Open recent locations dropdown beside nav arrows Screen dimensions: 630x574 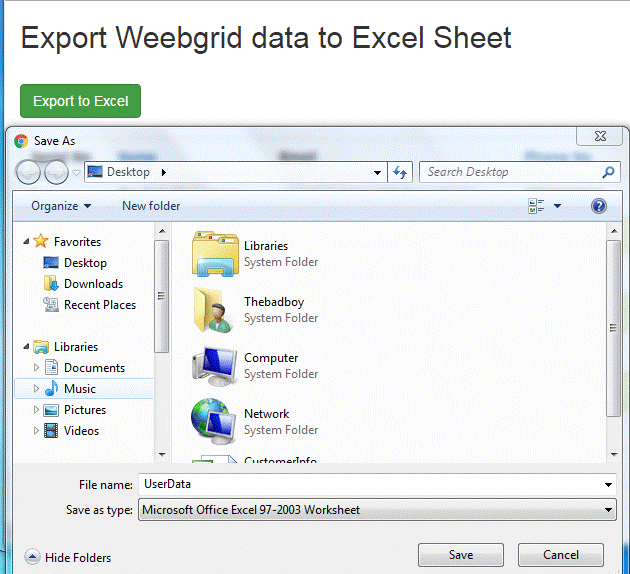[76, 173]
